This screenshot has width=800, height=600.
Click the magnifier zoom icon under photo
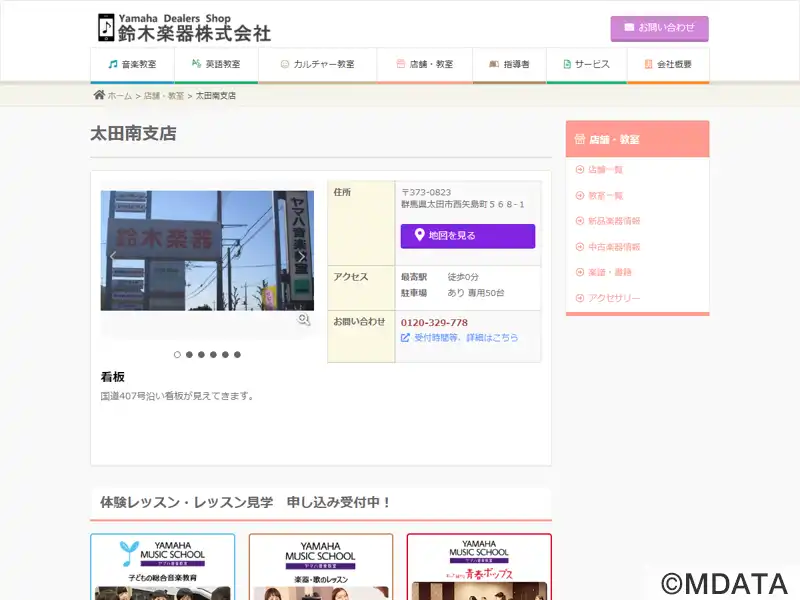(304, 320)
